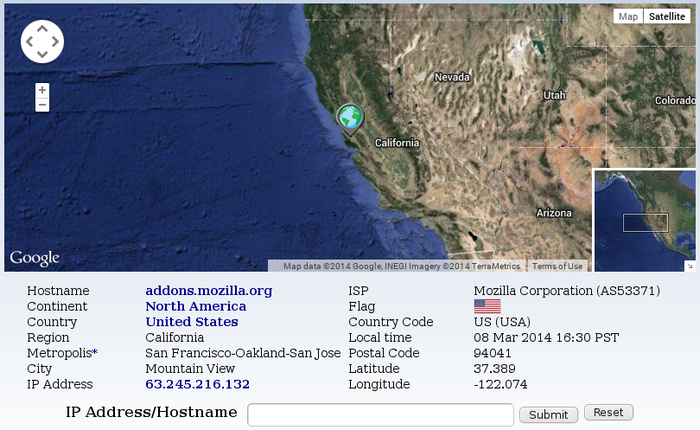Pan the map left with the arrow
Image resolution: width=700 pixels, height=430 pixels.
click(30, 42)
